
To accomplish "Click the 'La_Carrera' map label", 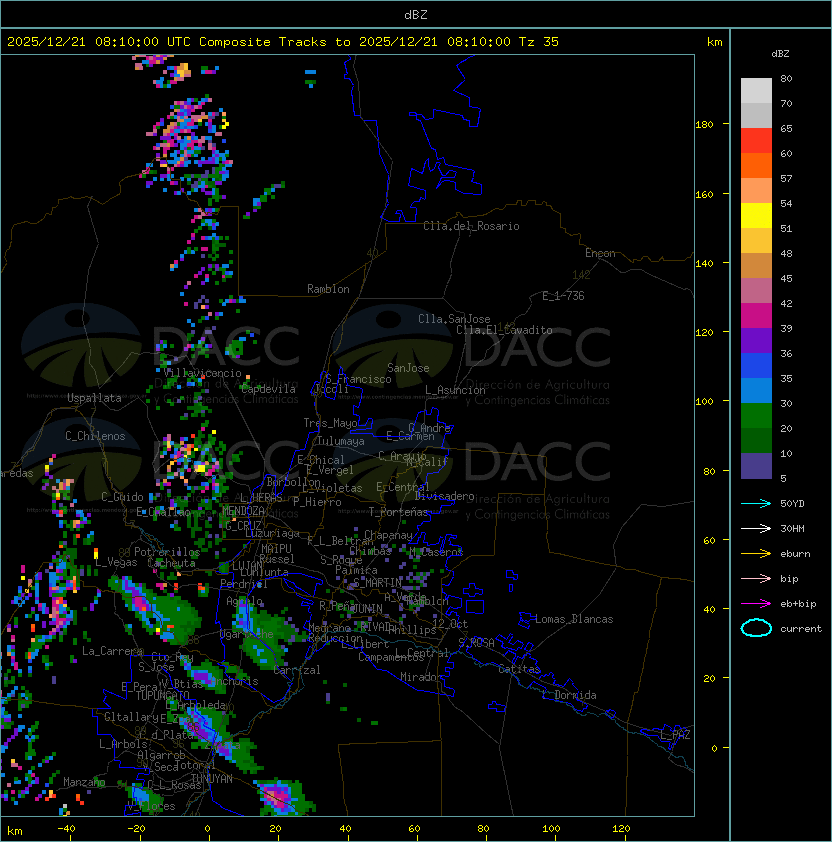I will (112, 651).
